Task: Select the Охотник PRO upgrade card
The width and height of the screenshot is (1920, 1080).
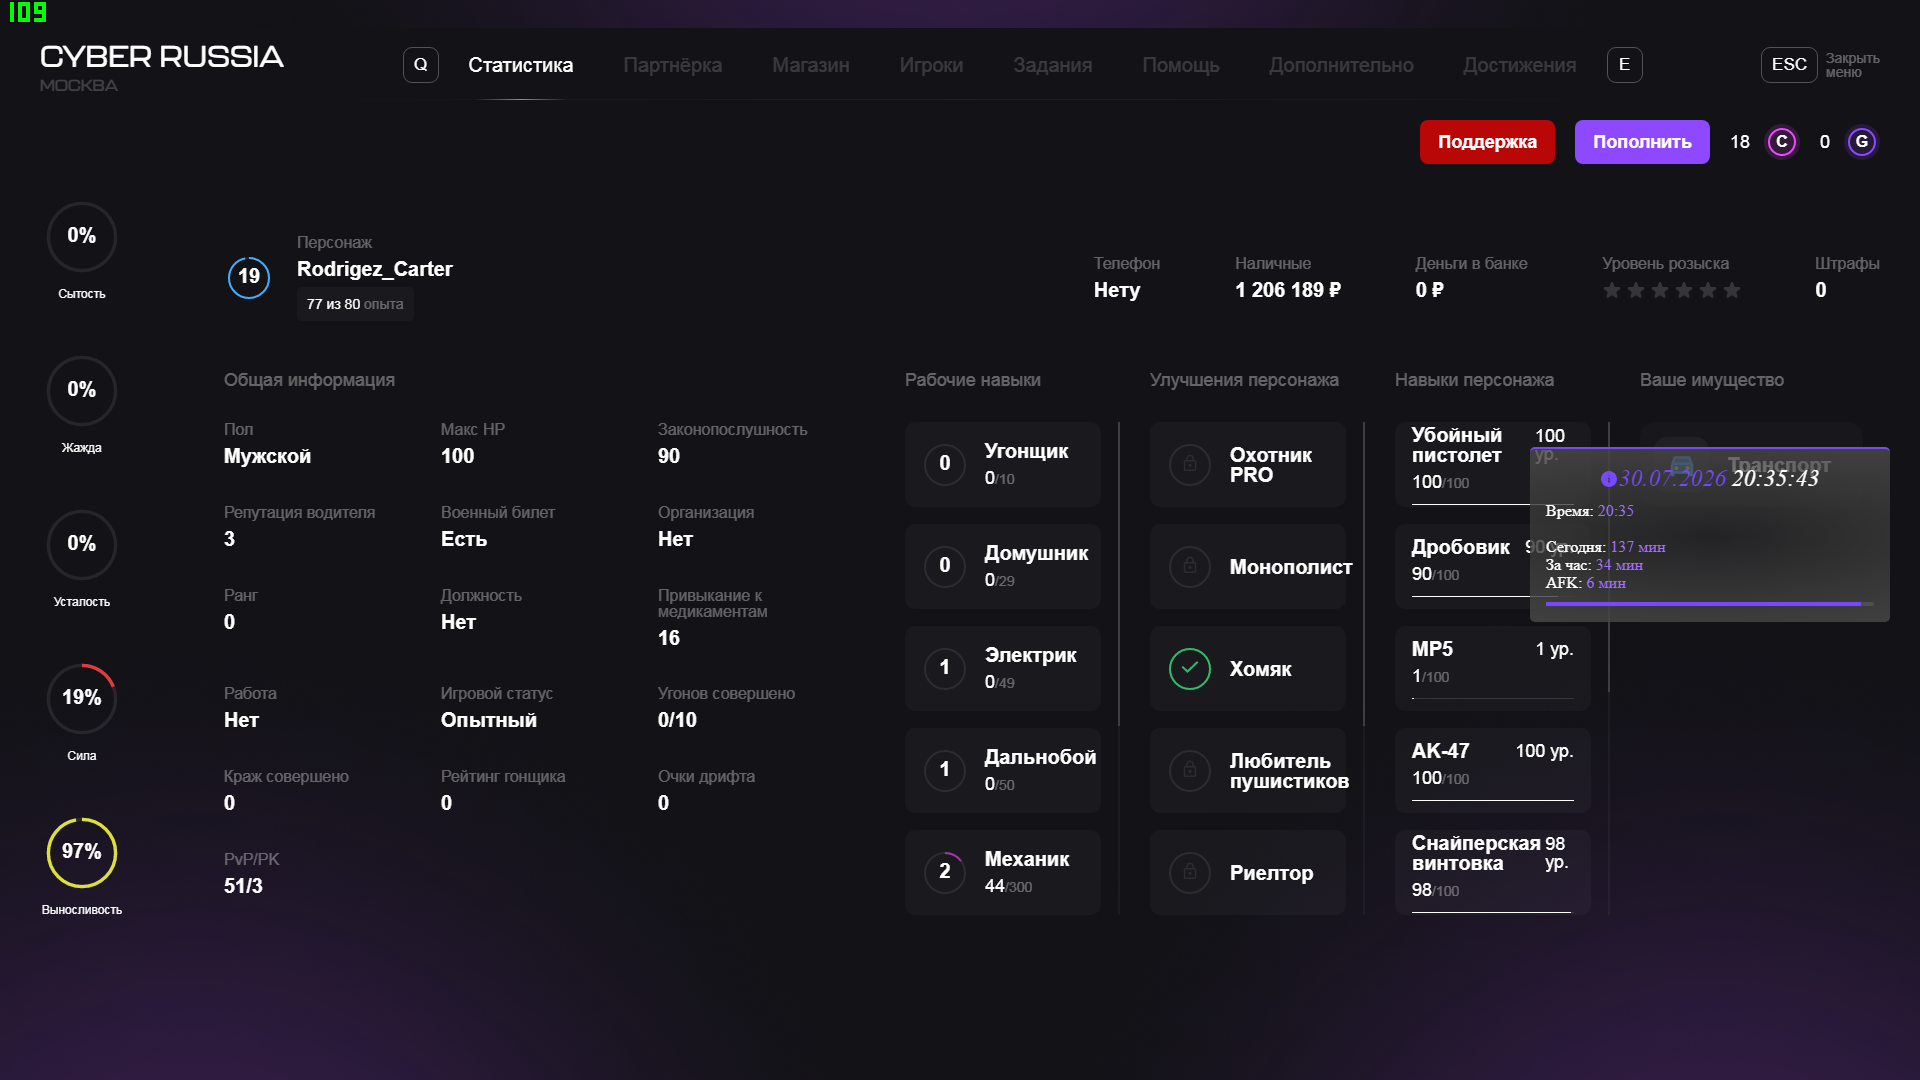Action: (x=1247, y=465)
